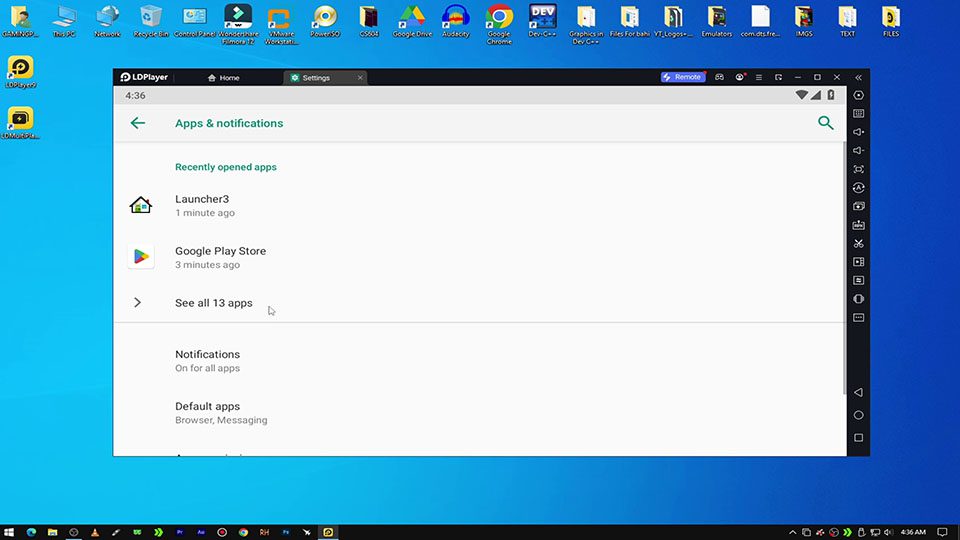The height and width of the screenshot is (540, 960).
Task: Select the Control Panel desktop icon
Action: coord(195,21)
